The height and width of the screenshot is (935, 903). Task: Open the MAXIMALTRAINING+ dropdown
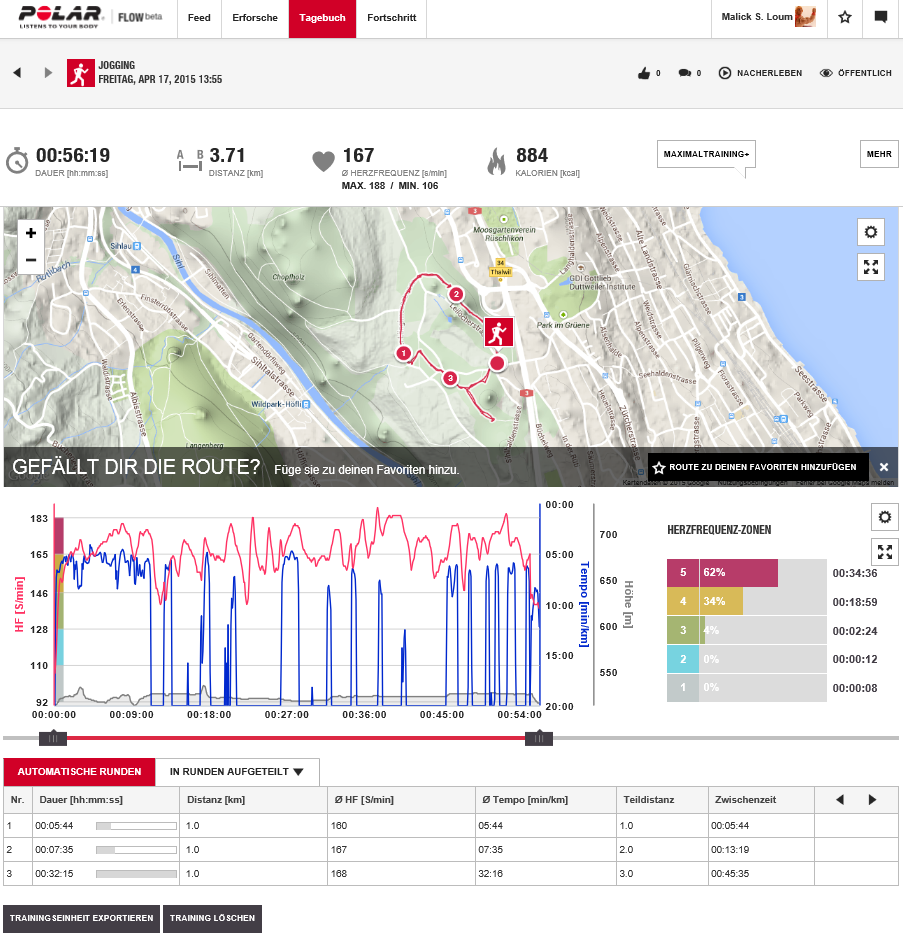[x=706, y=154]
